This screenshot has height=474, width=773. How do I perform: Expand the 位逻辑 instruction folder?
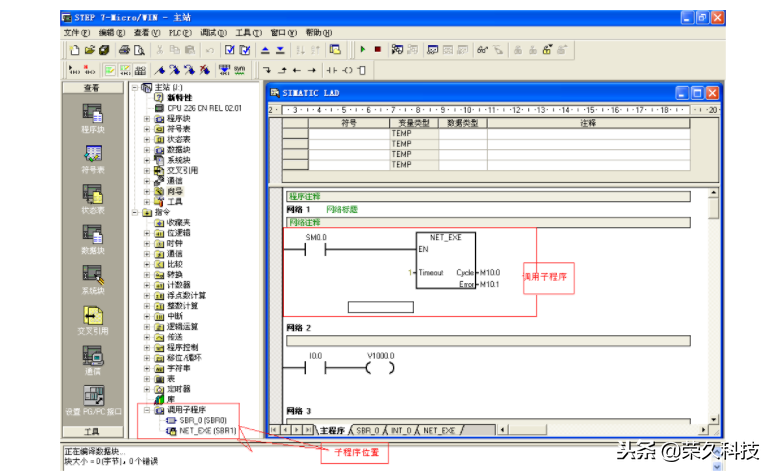(146, 233)
